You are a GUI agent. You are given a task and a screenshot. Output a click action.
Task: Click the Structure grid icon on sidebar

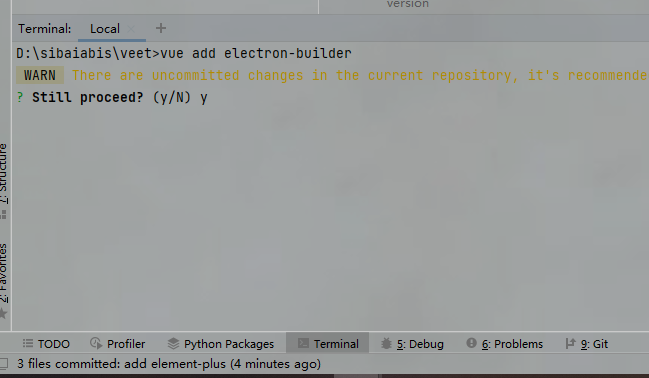pyautogui.click(x=3, y=214)
